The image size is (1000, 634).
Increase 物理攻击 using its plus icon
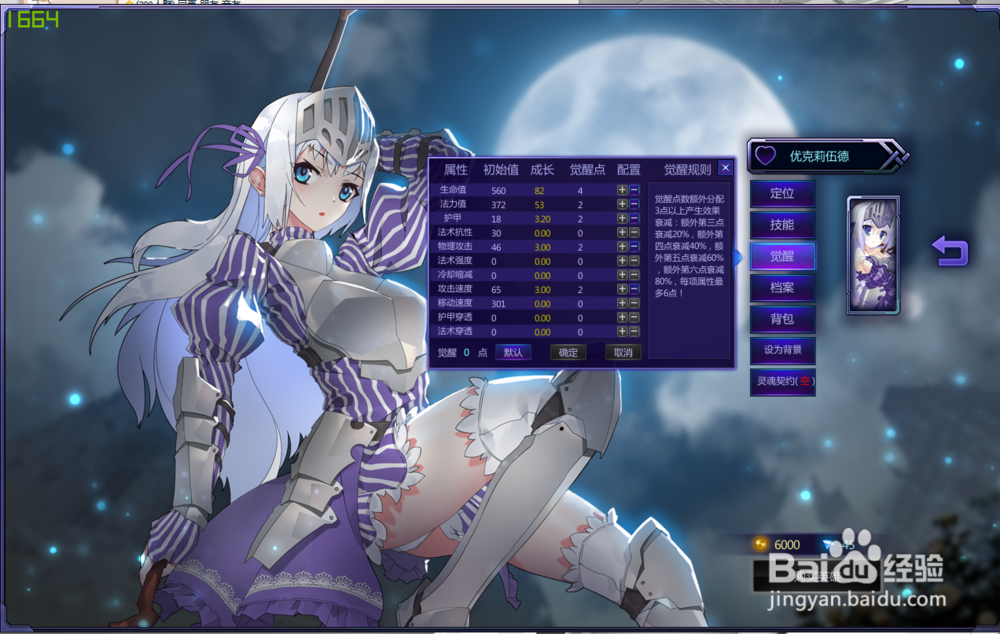[x=622, y=246]
